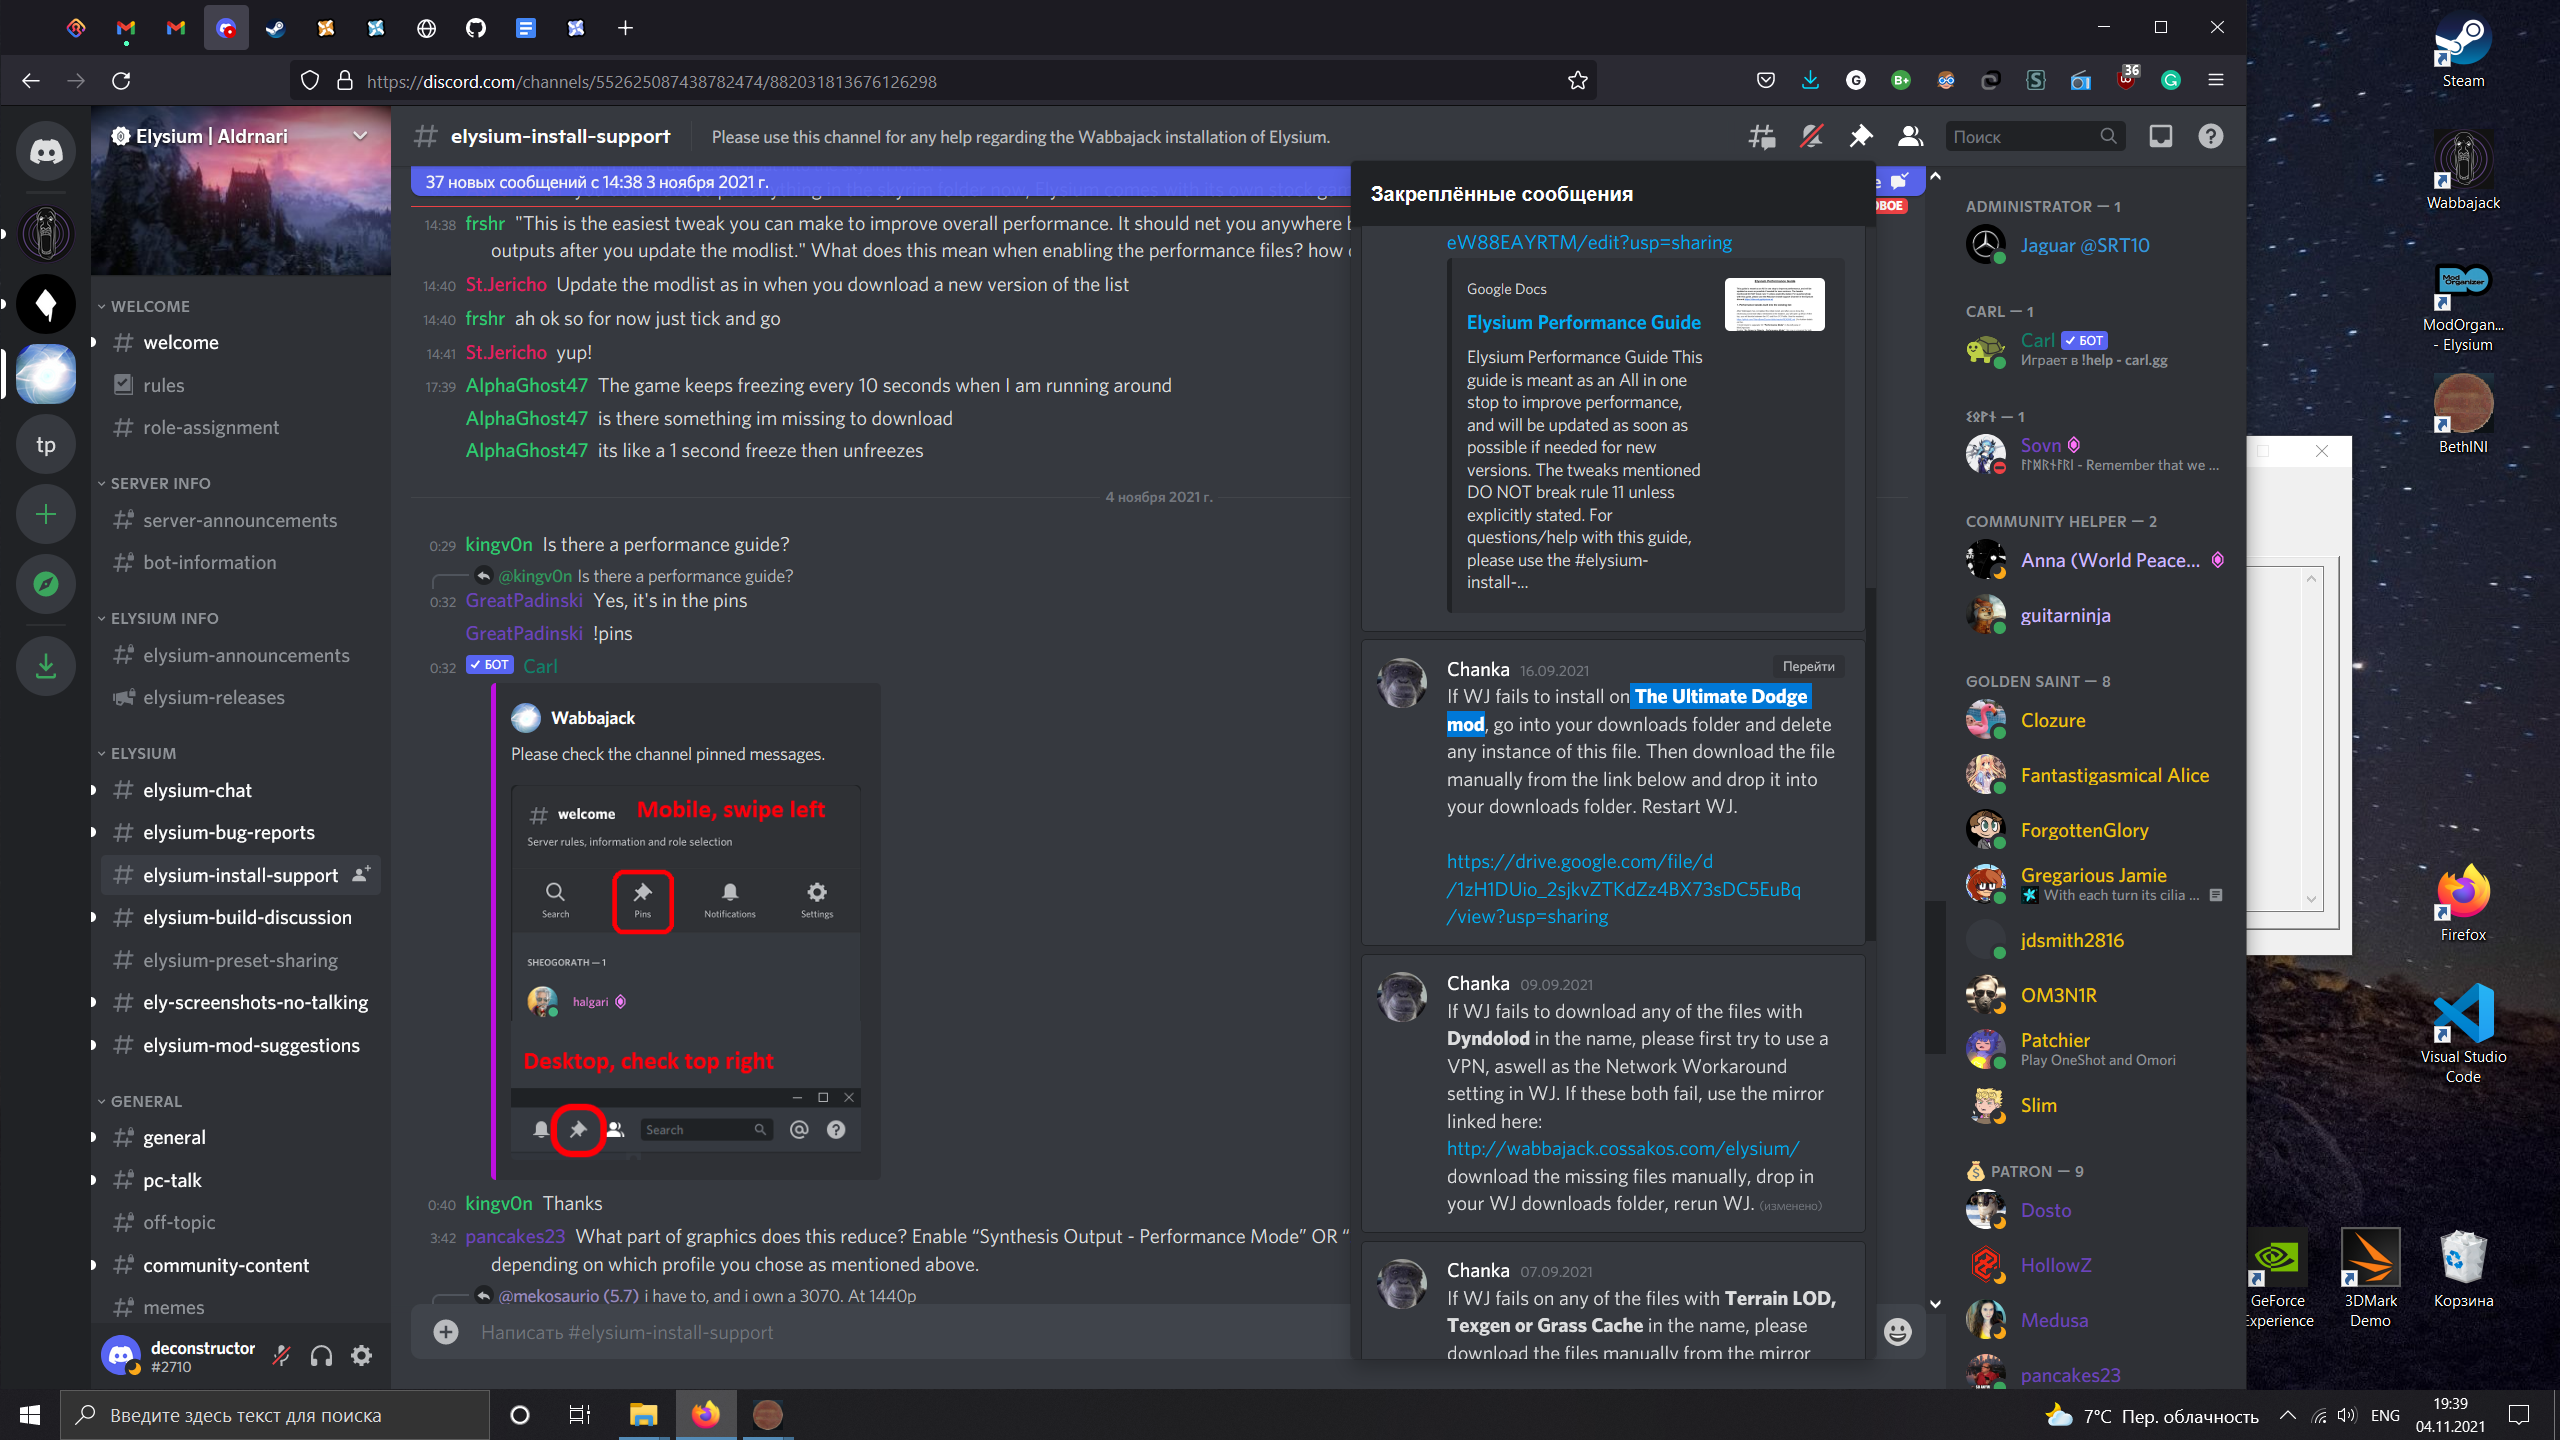Screen dimensions: 2560x1440
Task: Open the Elysium | Aldrnari server dropdown
Action: tap(358, 135)
